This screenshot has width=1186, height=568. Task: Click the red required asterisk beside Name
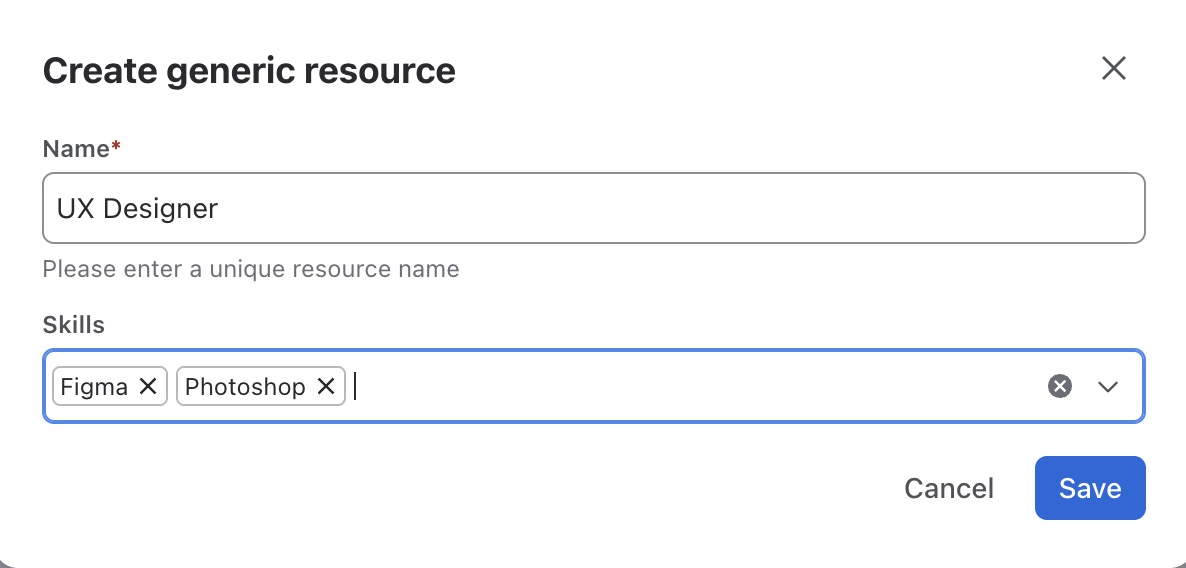tap(116, 146)
